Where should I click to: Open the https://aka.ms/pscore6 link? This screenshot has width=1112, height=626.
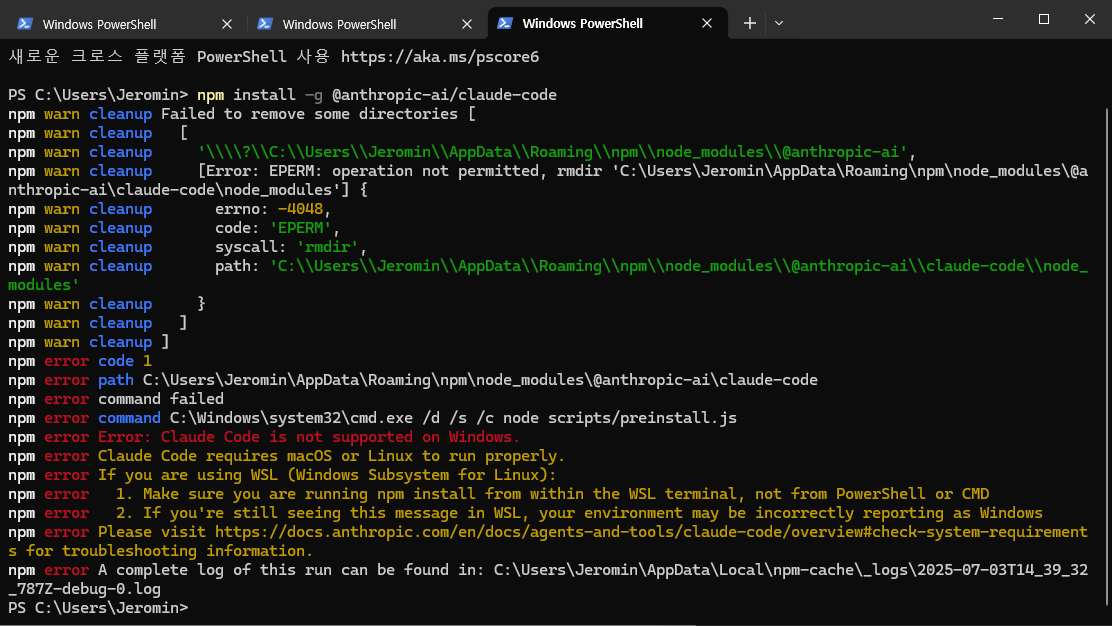tap(440, 57)
